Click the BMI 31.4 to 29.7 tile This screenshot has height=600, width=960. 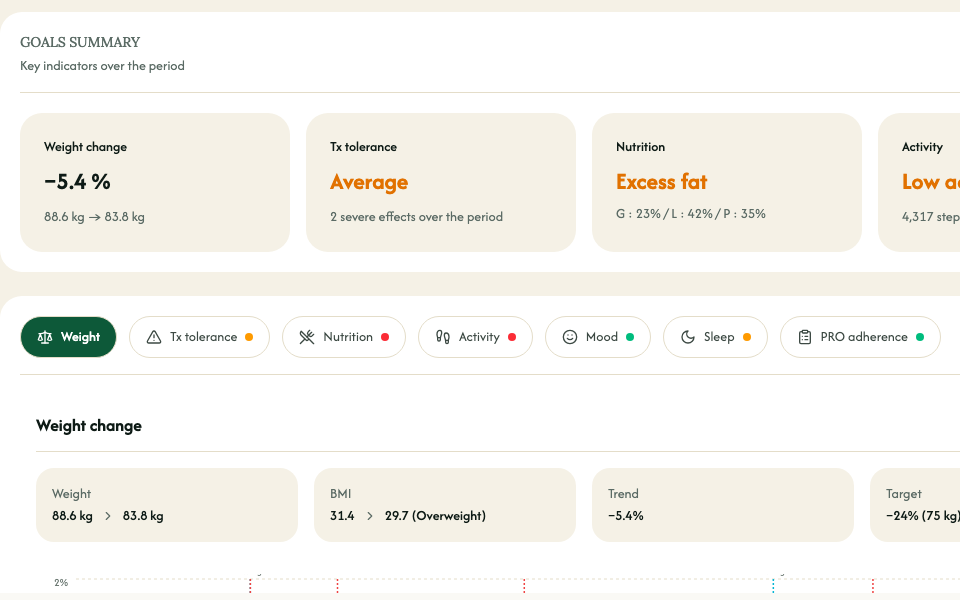tap(445, 505)
